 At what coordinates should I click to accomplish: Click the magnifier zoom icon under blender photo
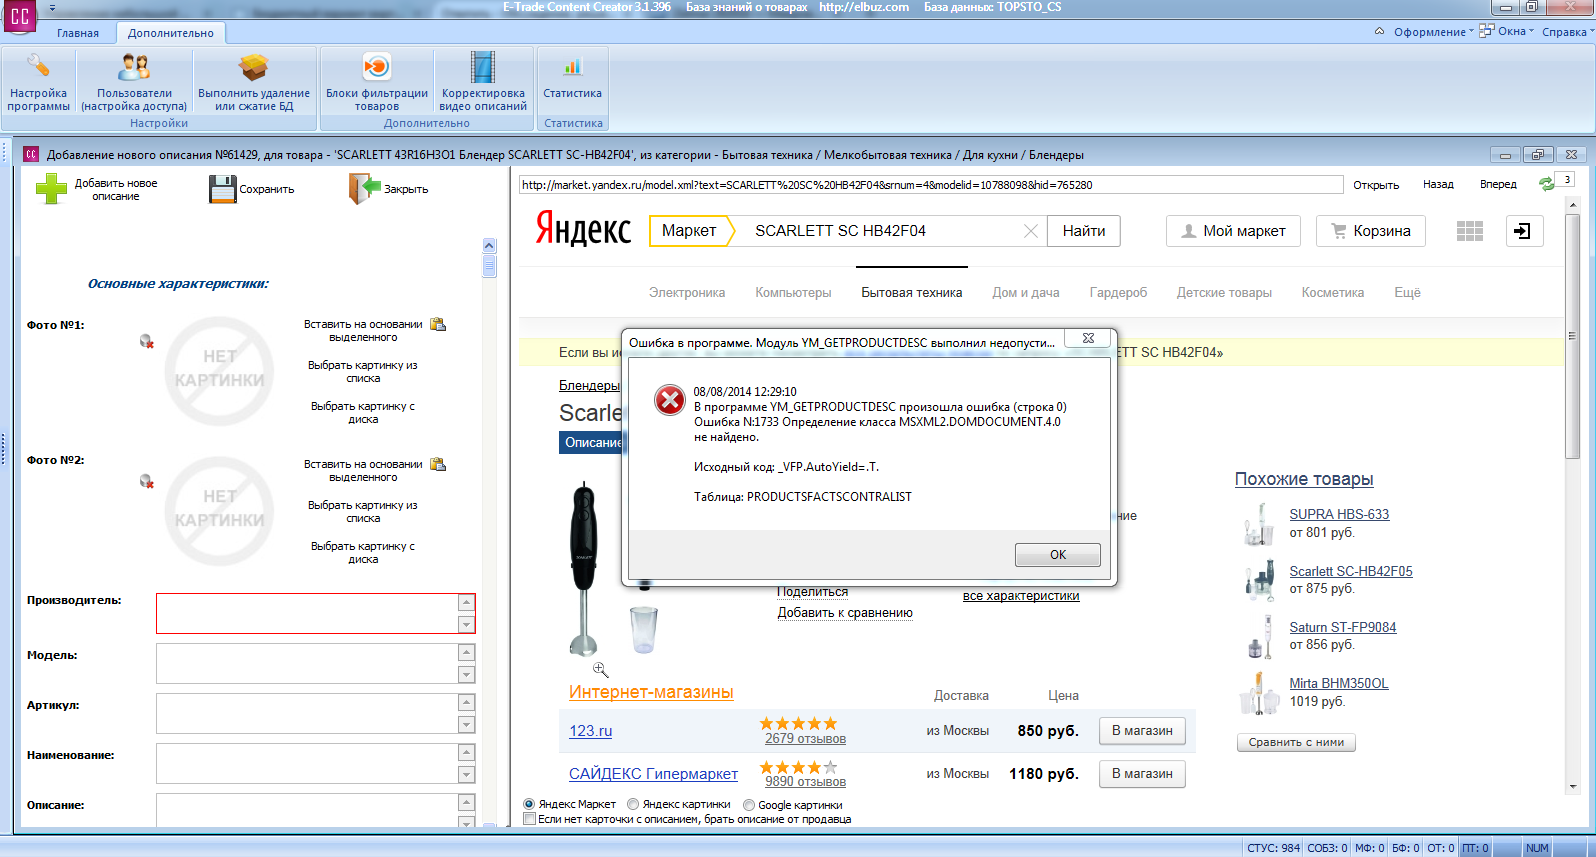[x=600, y=669]
